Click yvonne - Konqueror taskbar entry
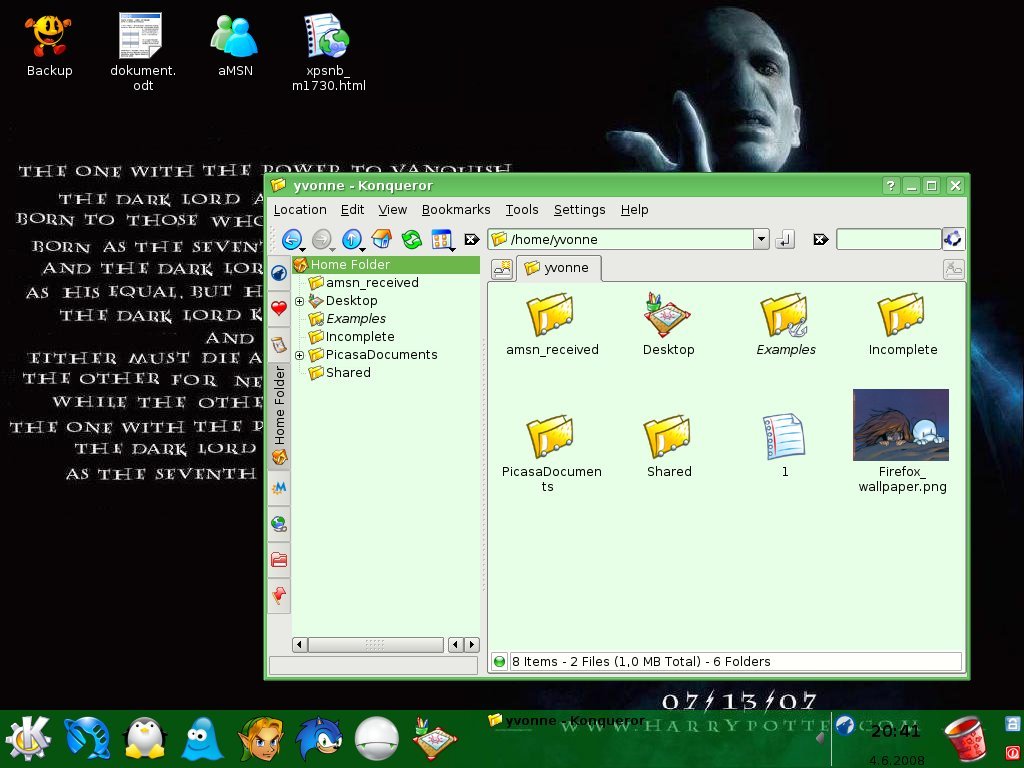The image size is (1024, 768). click(566, 721)
